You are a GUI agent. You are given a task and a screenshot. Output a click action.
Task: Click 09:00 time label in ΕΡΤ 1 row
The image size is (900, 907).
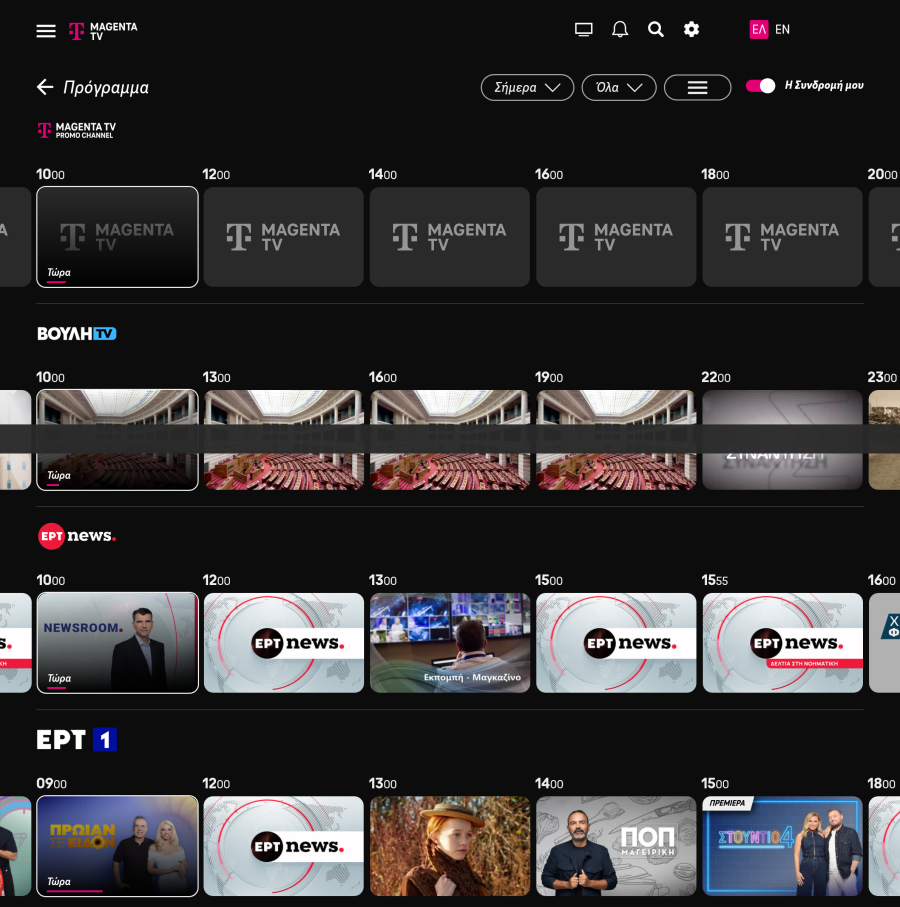[x=51, y=784]
